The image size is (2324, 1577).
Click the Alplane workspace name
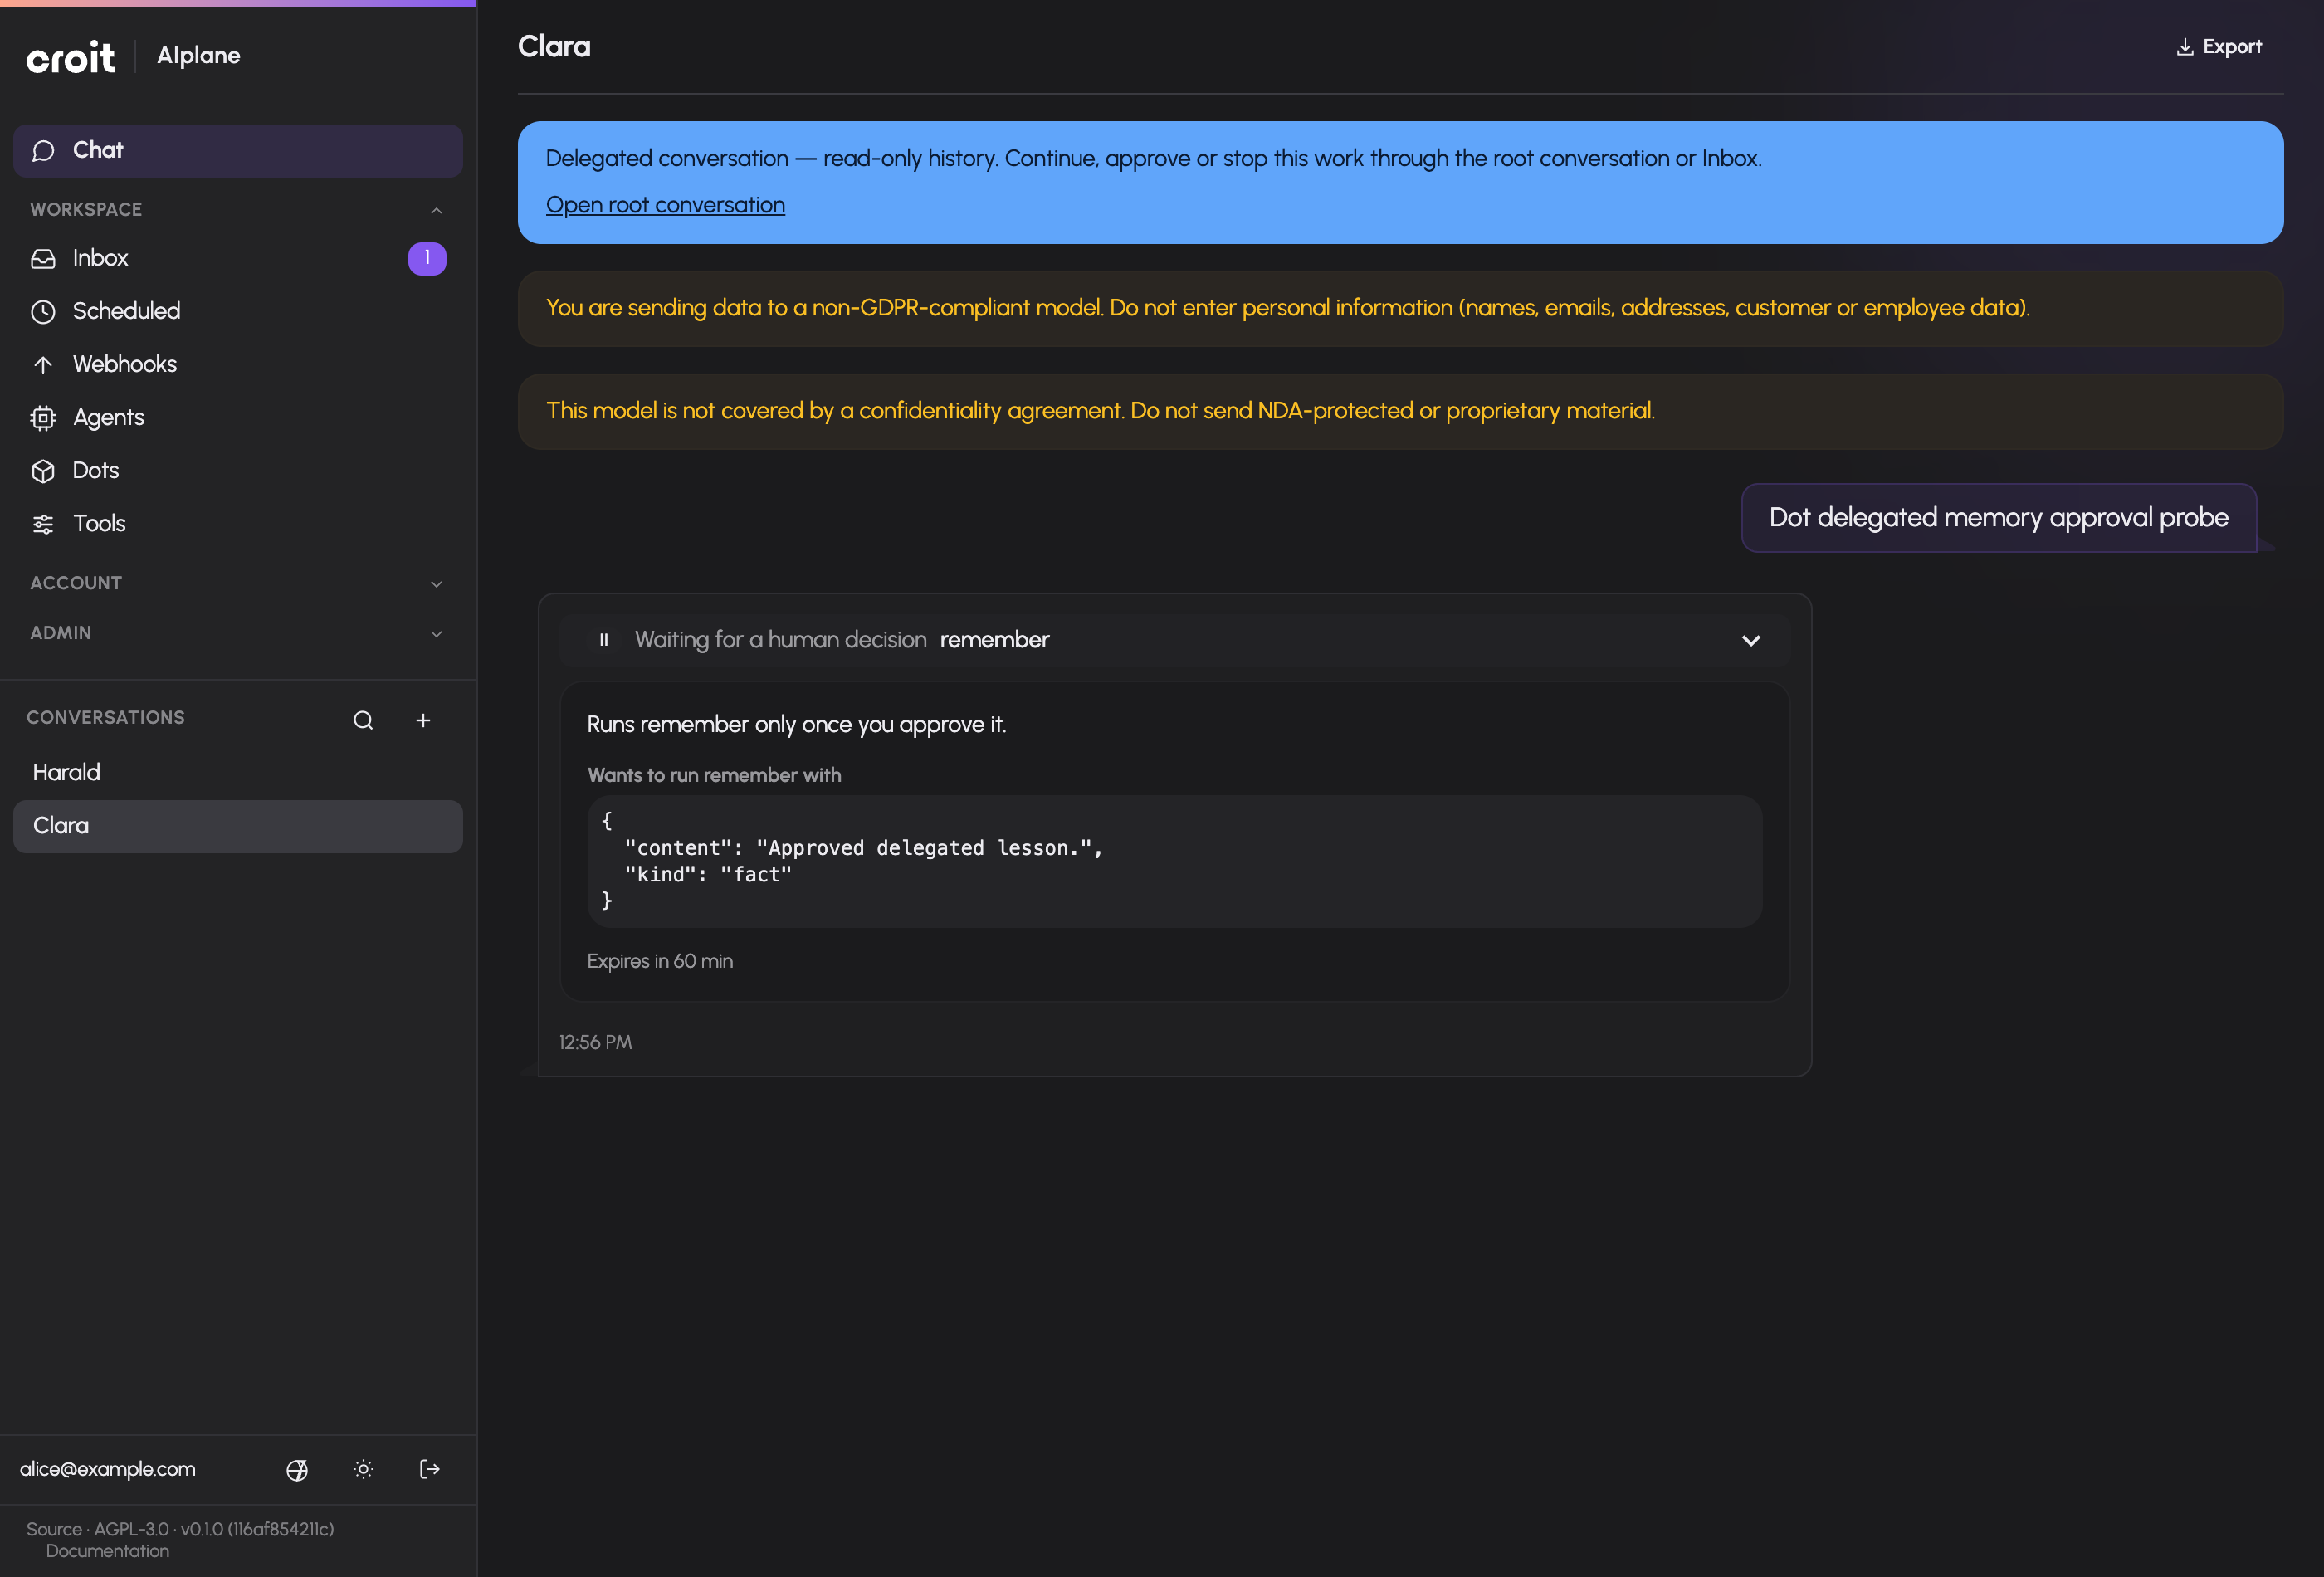pos(198,56)
